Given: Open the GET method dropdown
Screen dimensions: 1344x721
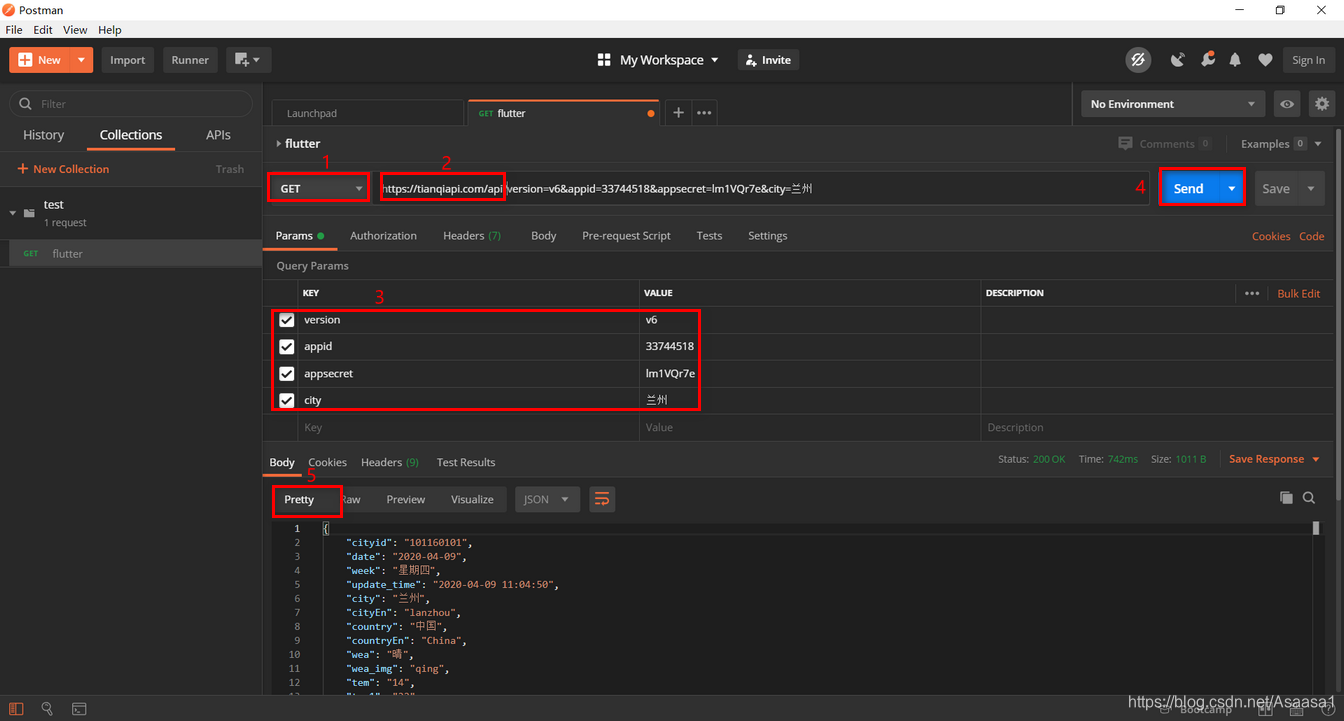Looking at the screenshot, I should (319, 188).
